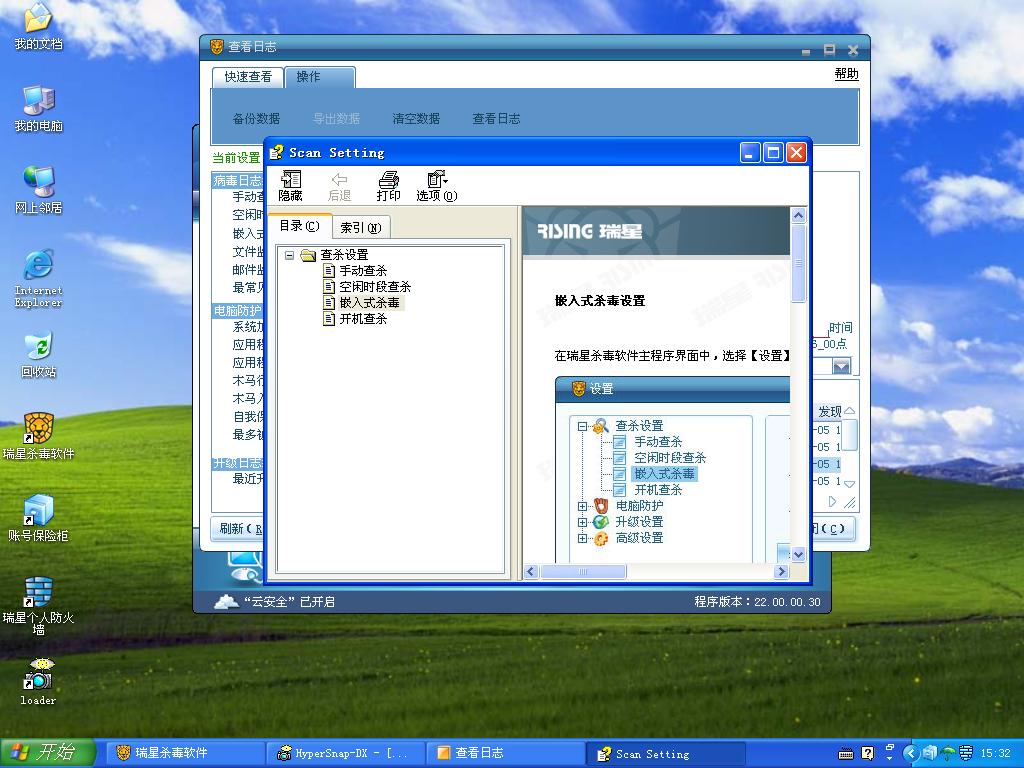Click the 帮助 link in the log window
The width and height of the screenshot is (1024, 768).
coord(846,74)
